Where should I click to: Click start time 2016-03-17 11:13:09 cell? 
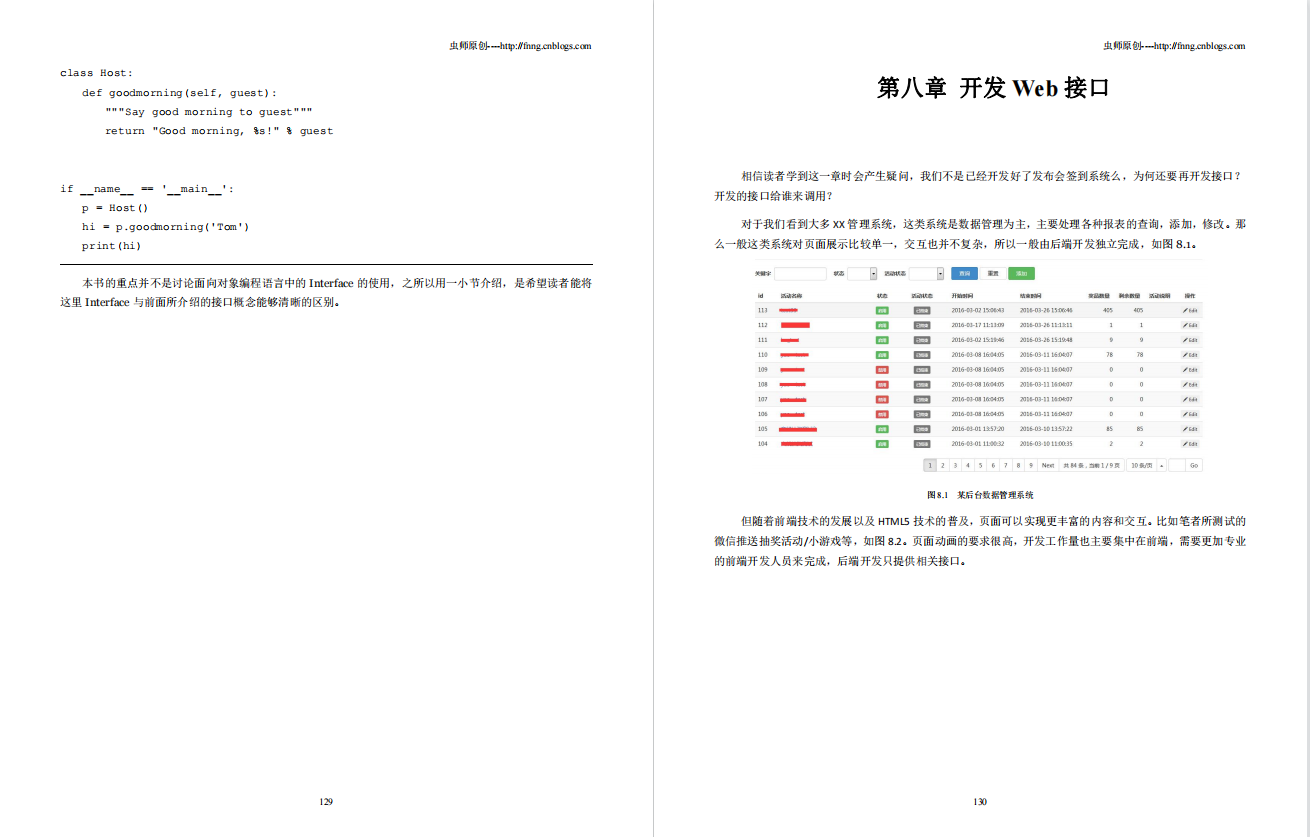click(x=978, y=325)
